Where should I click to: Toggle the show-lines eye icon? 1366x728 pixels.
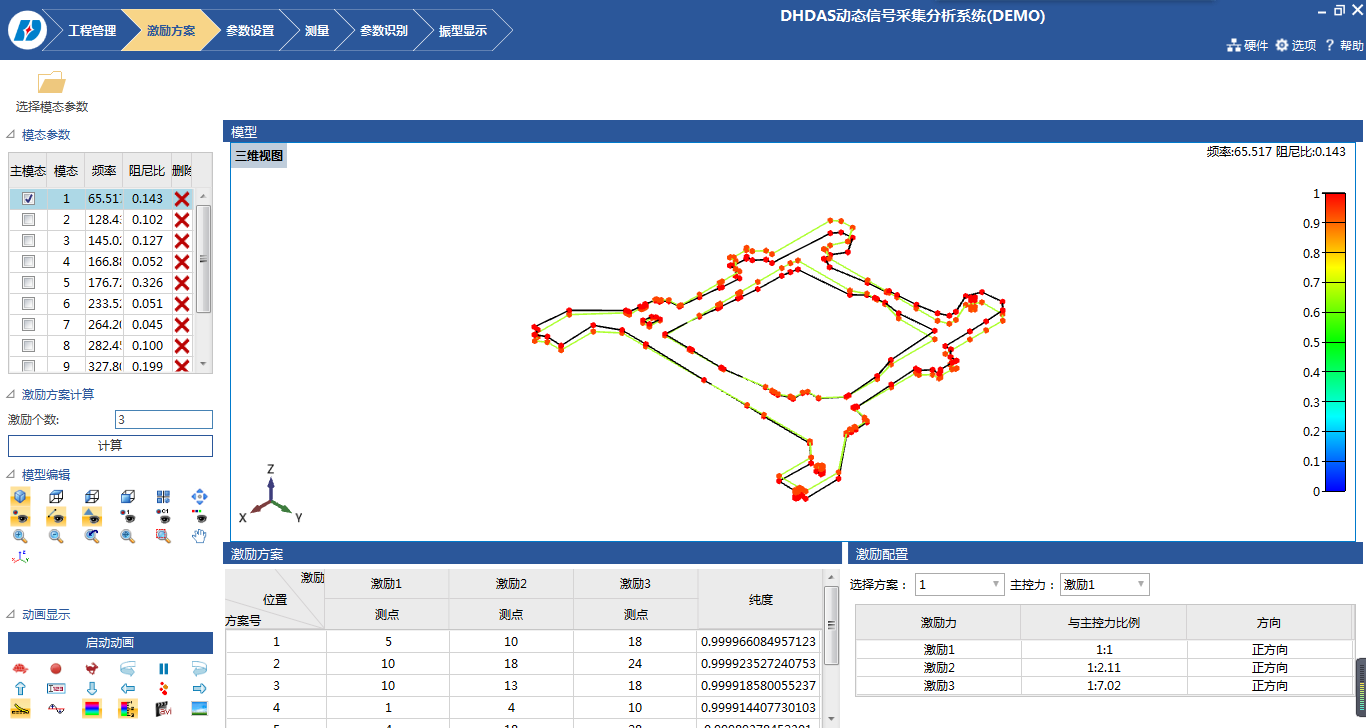click(x=56, y=516)
